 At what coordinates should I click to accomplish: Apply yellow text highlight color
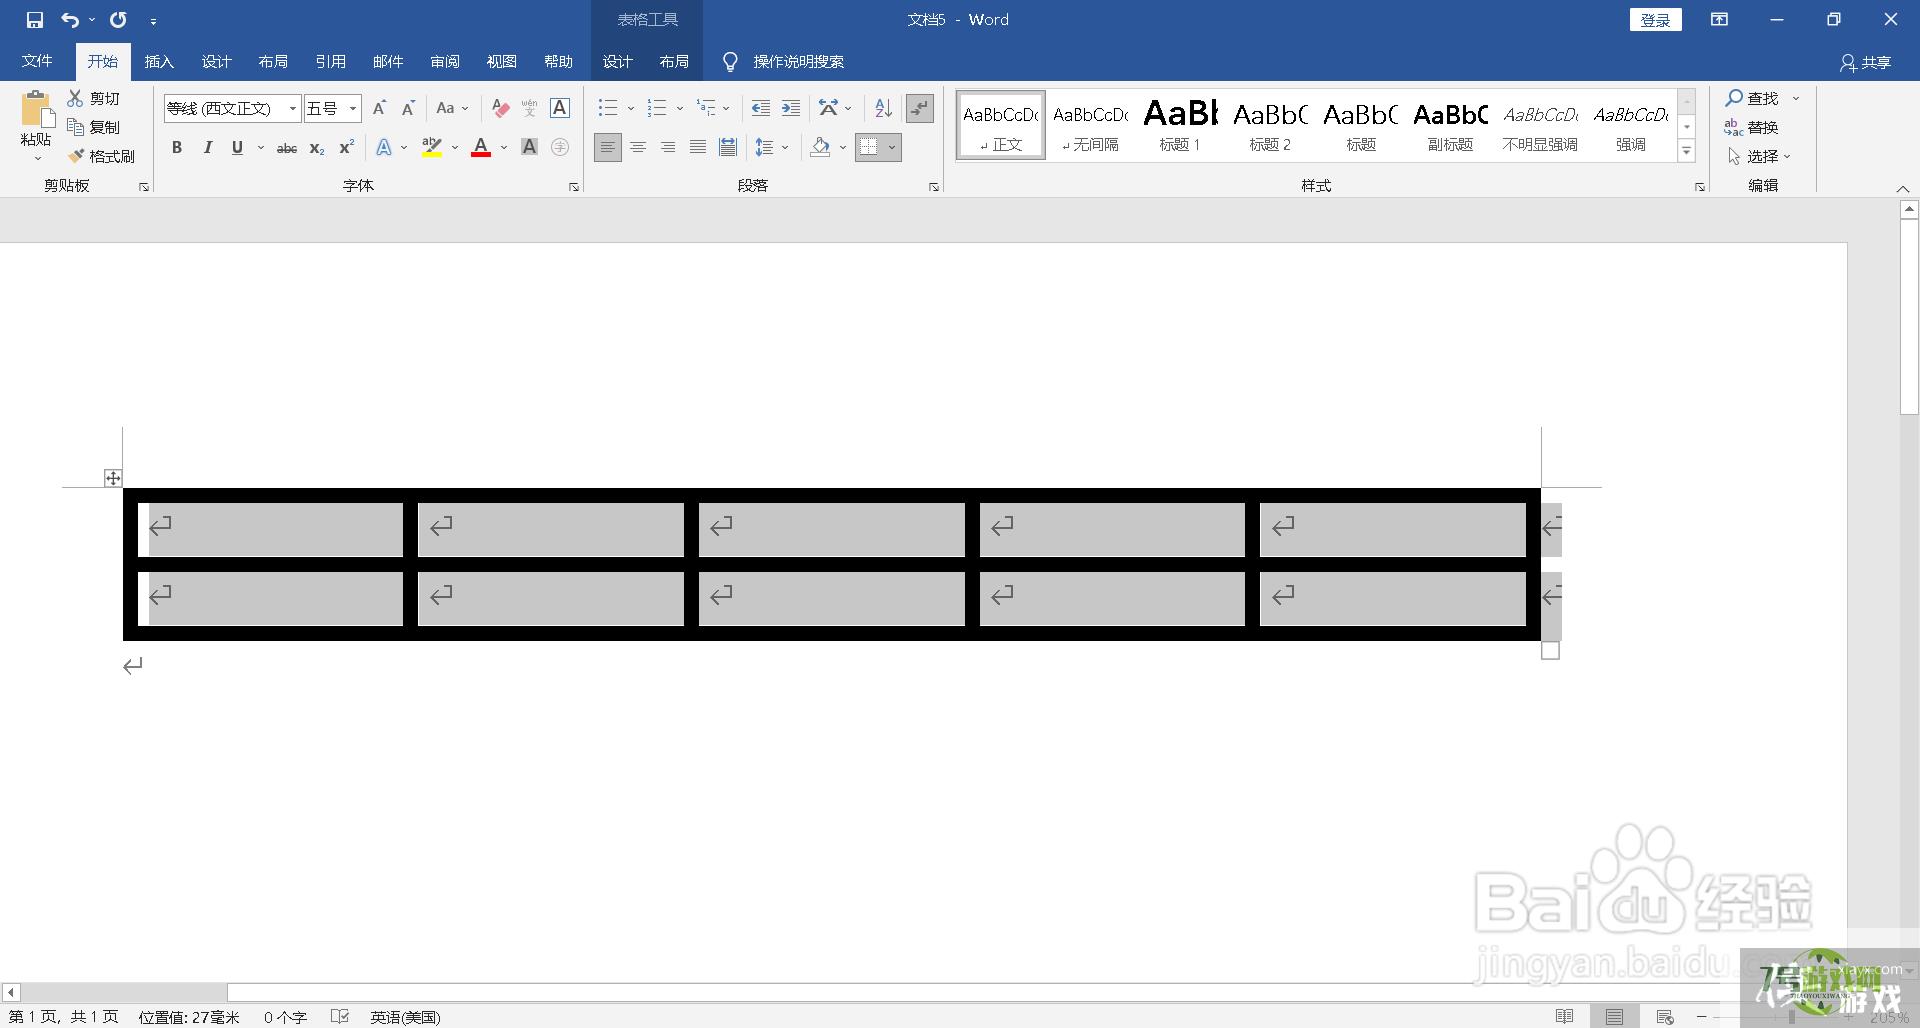(432, 147)
